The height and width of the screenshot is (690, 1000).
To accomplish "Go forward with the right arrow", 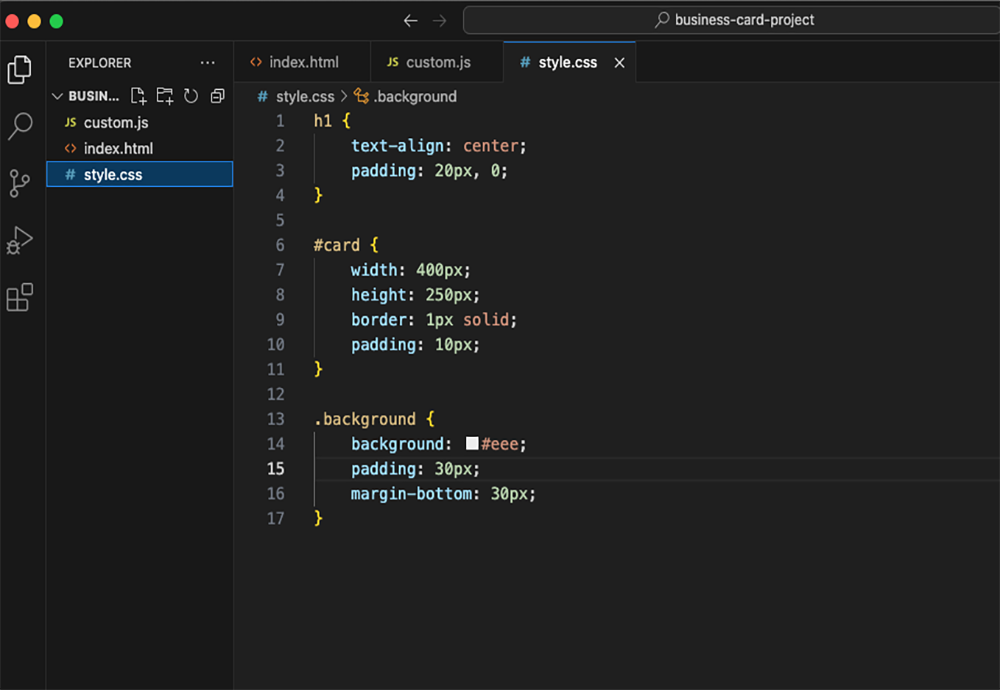I will point(439,20).
